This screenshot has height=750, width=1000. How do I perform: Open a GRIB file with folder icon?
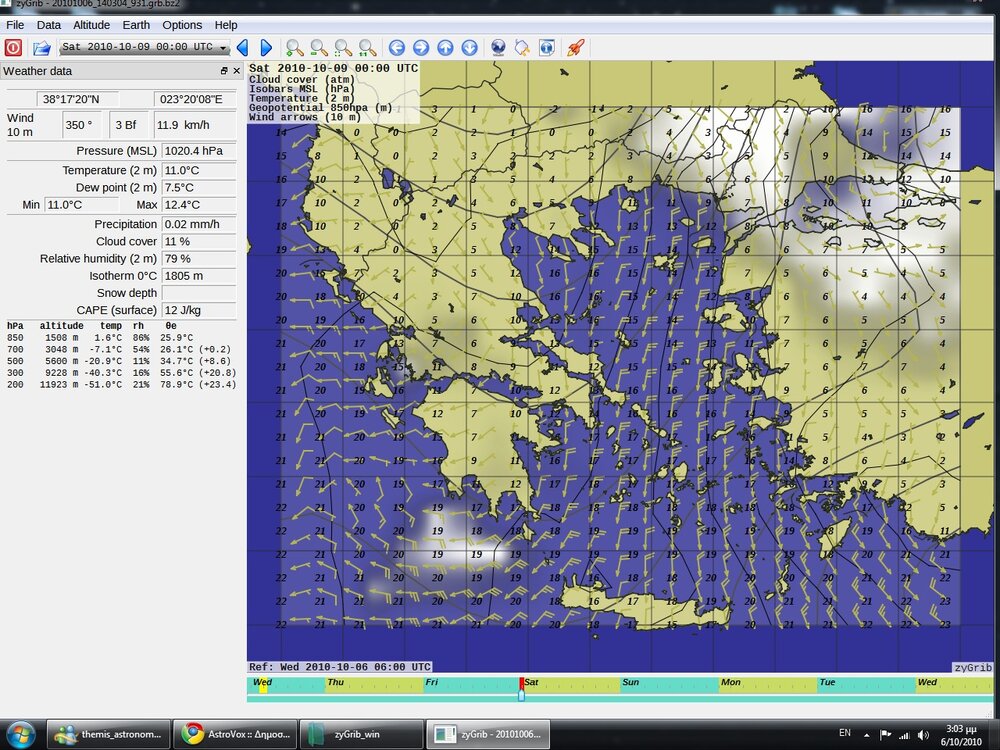41,47
